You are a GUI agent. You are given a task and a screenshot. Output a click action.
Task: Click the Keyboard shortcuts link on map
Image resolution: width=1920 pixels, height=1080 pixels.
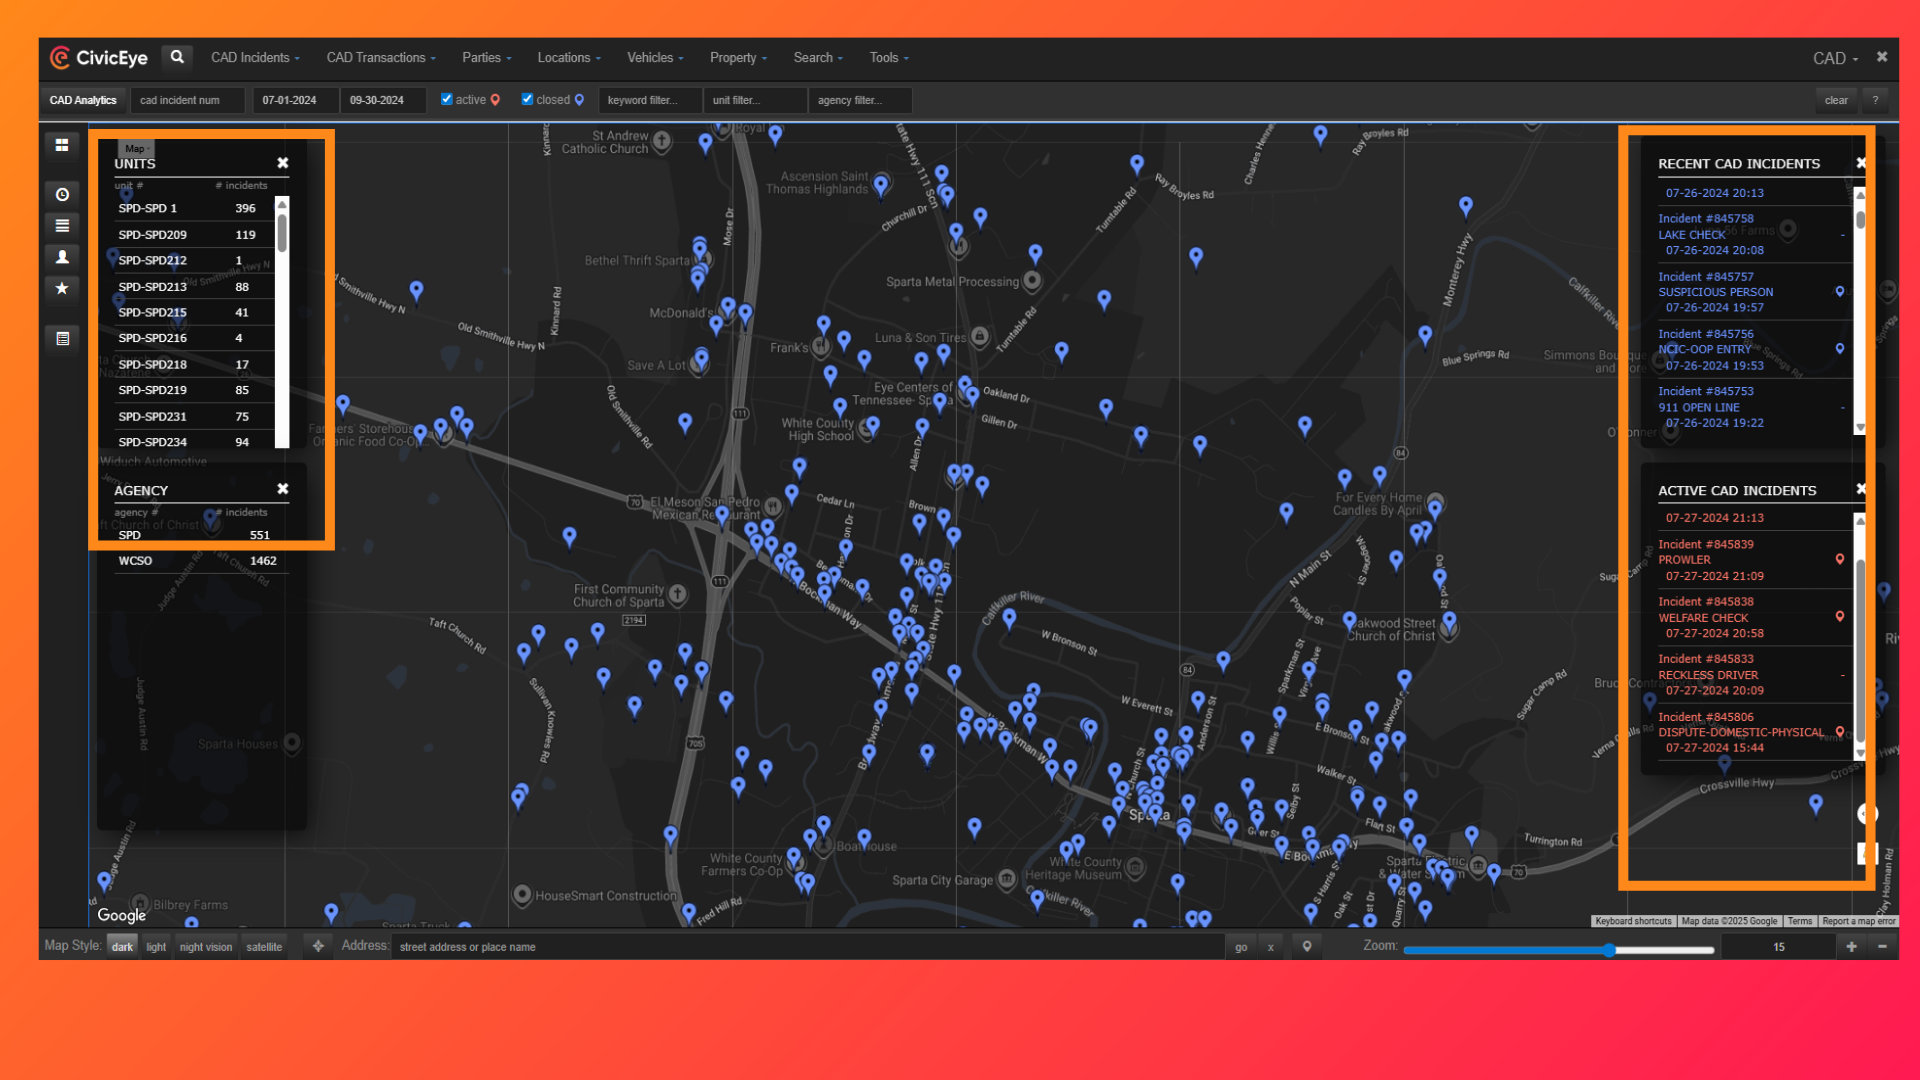point(1633,921)
